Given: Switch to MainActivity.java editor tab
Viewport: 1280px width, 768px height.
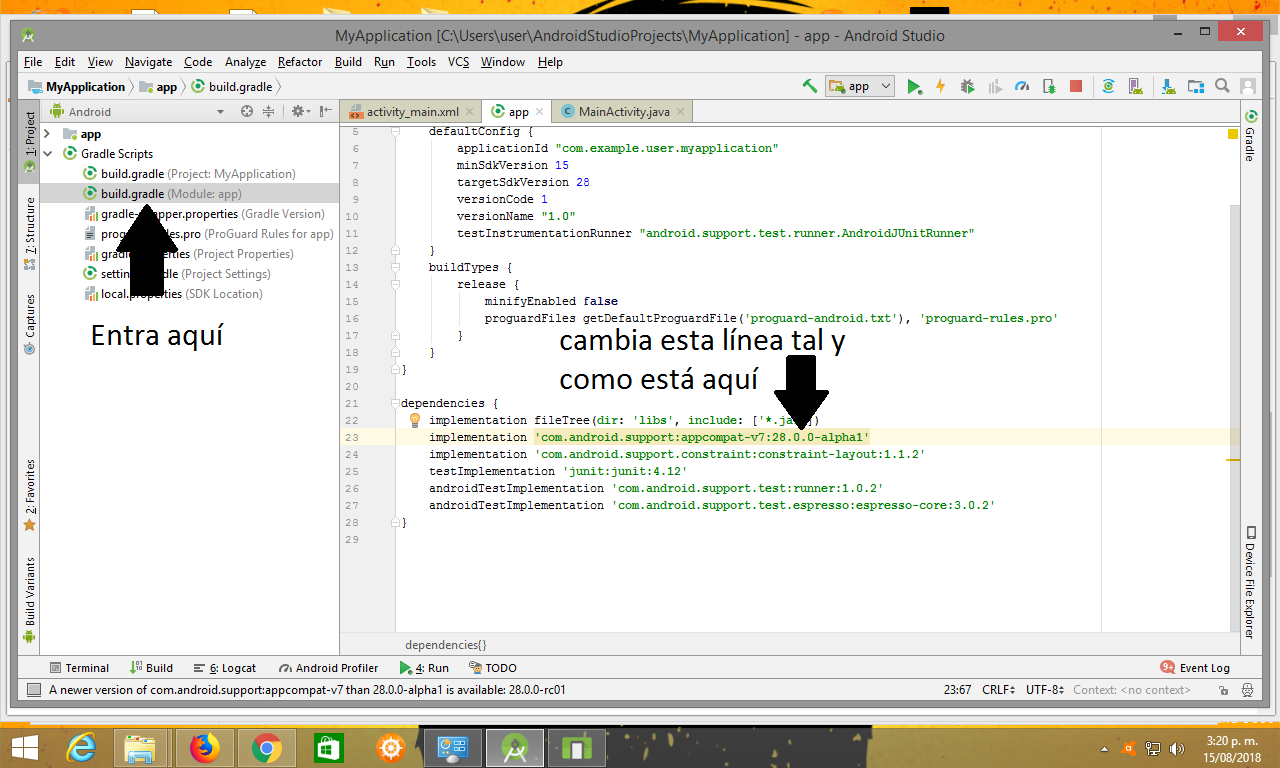Looking at the screenshot, I should (x=624, y=112).
